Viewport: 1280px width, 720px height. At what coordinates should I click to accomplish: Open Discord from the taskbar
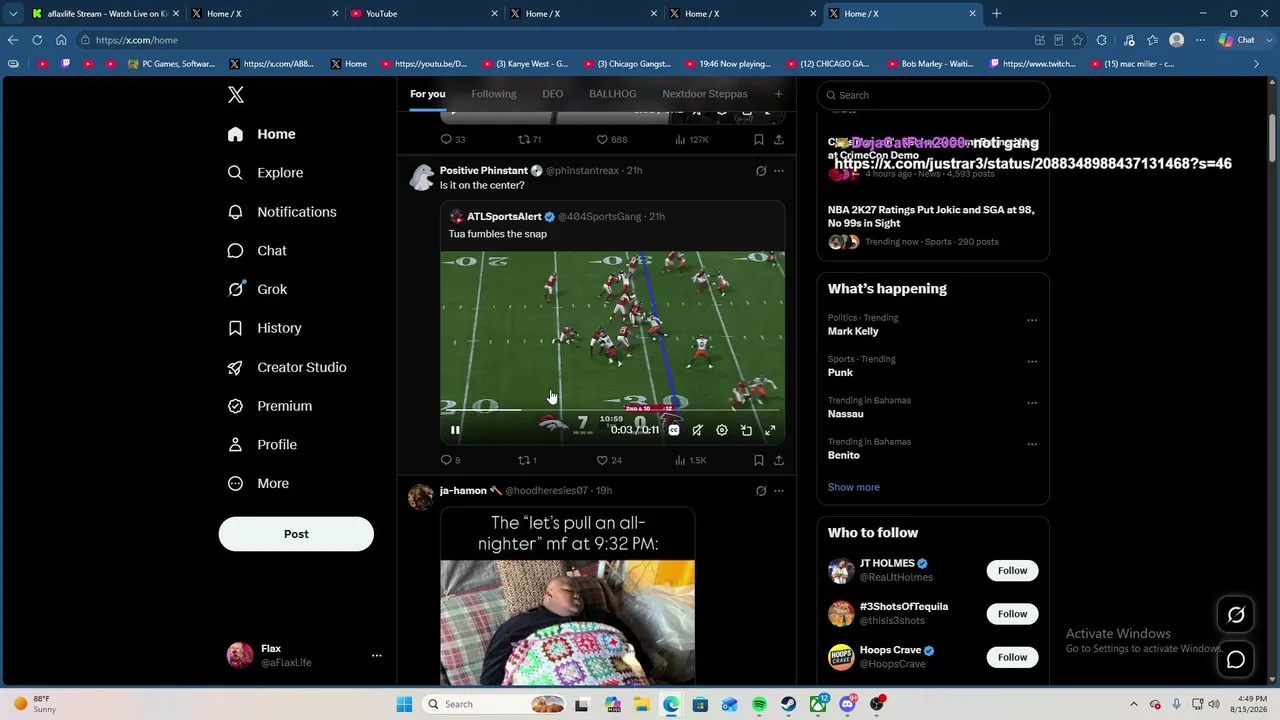[848, 704]
